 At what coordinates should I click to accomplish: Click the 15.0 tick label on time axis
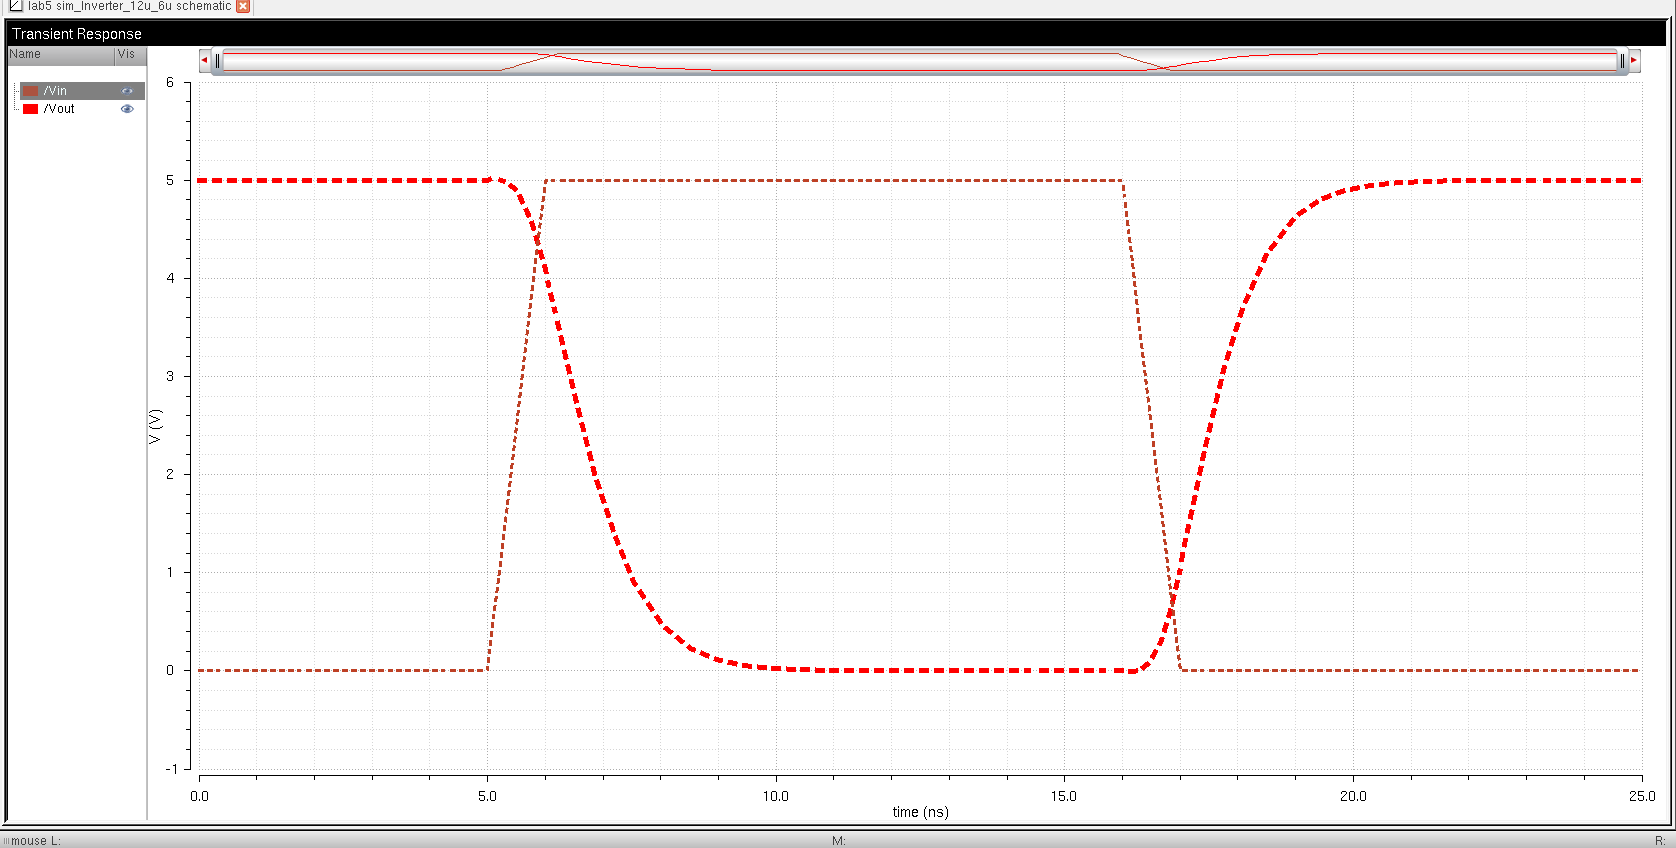[x=1064, y=796]
